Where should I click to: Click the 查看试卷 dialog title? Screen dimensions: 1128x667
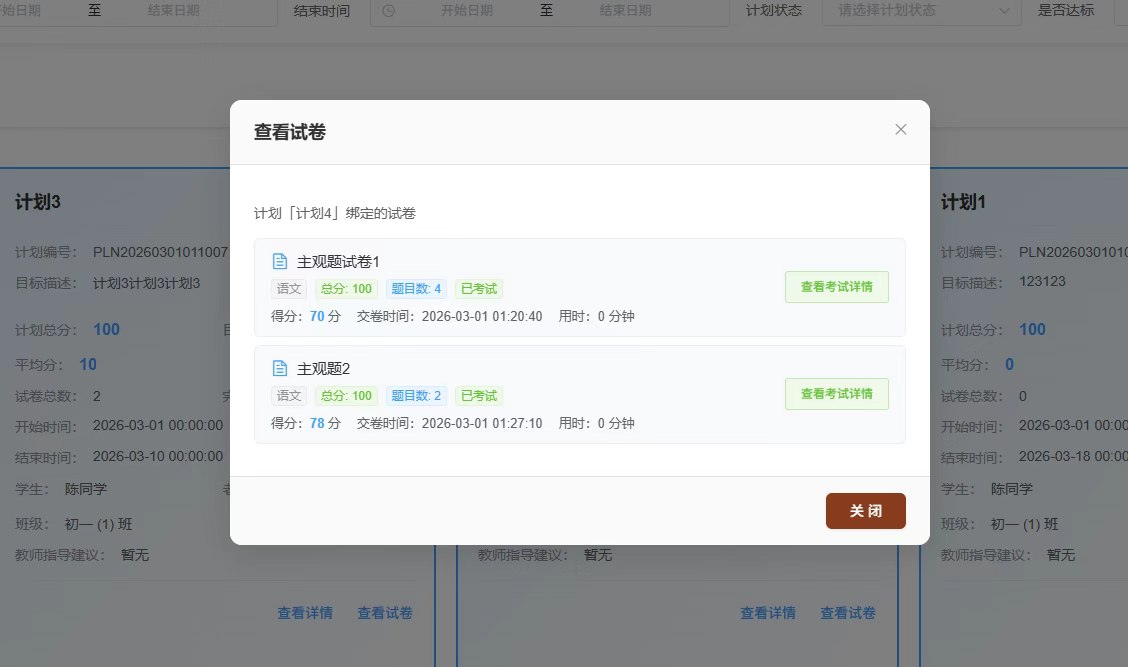pyautogui.click(x=290, y=132)
